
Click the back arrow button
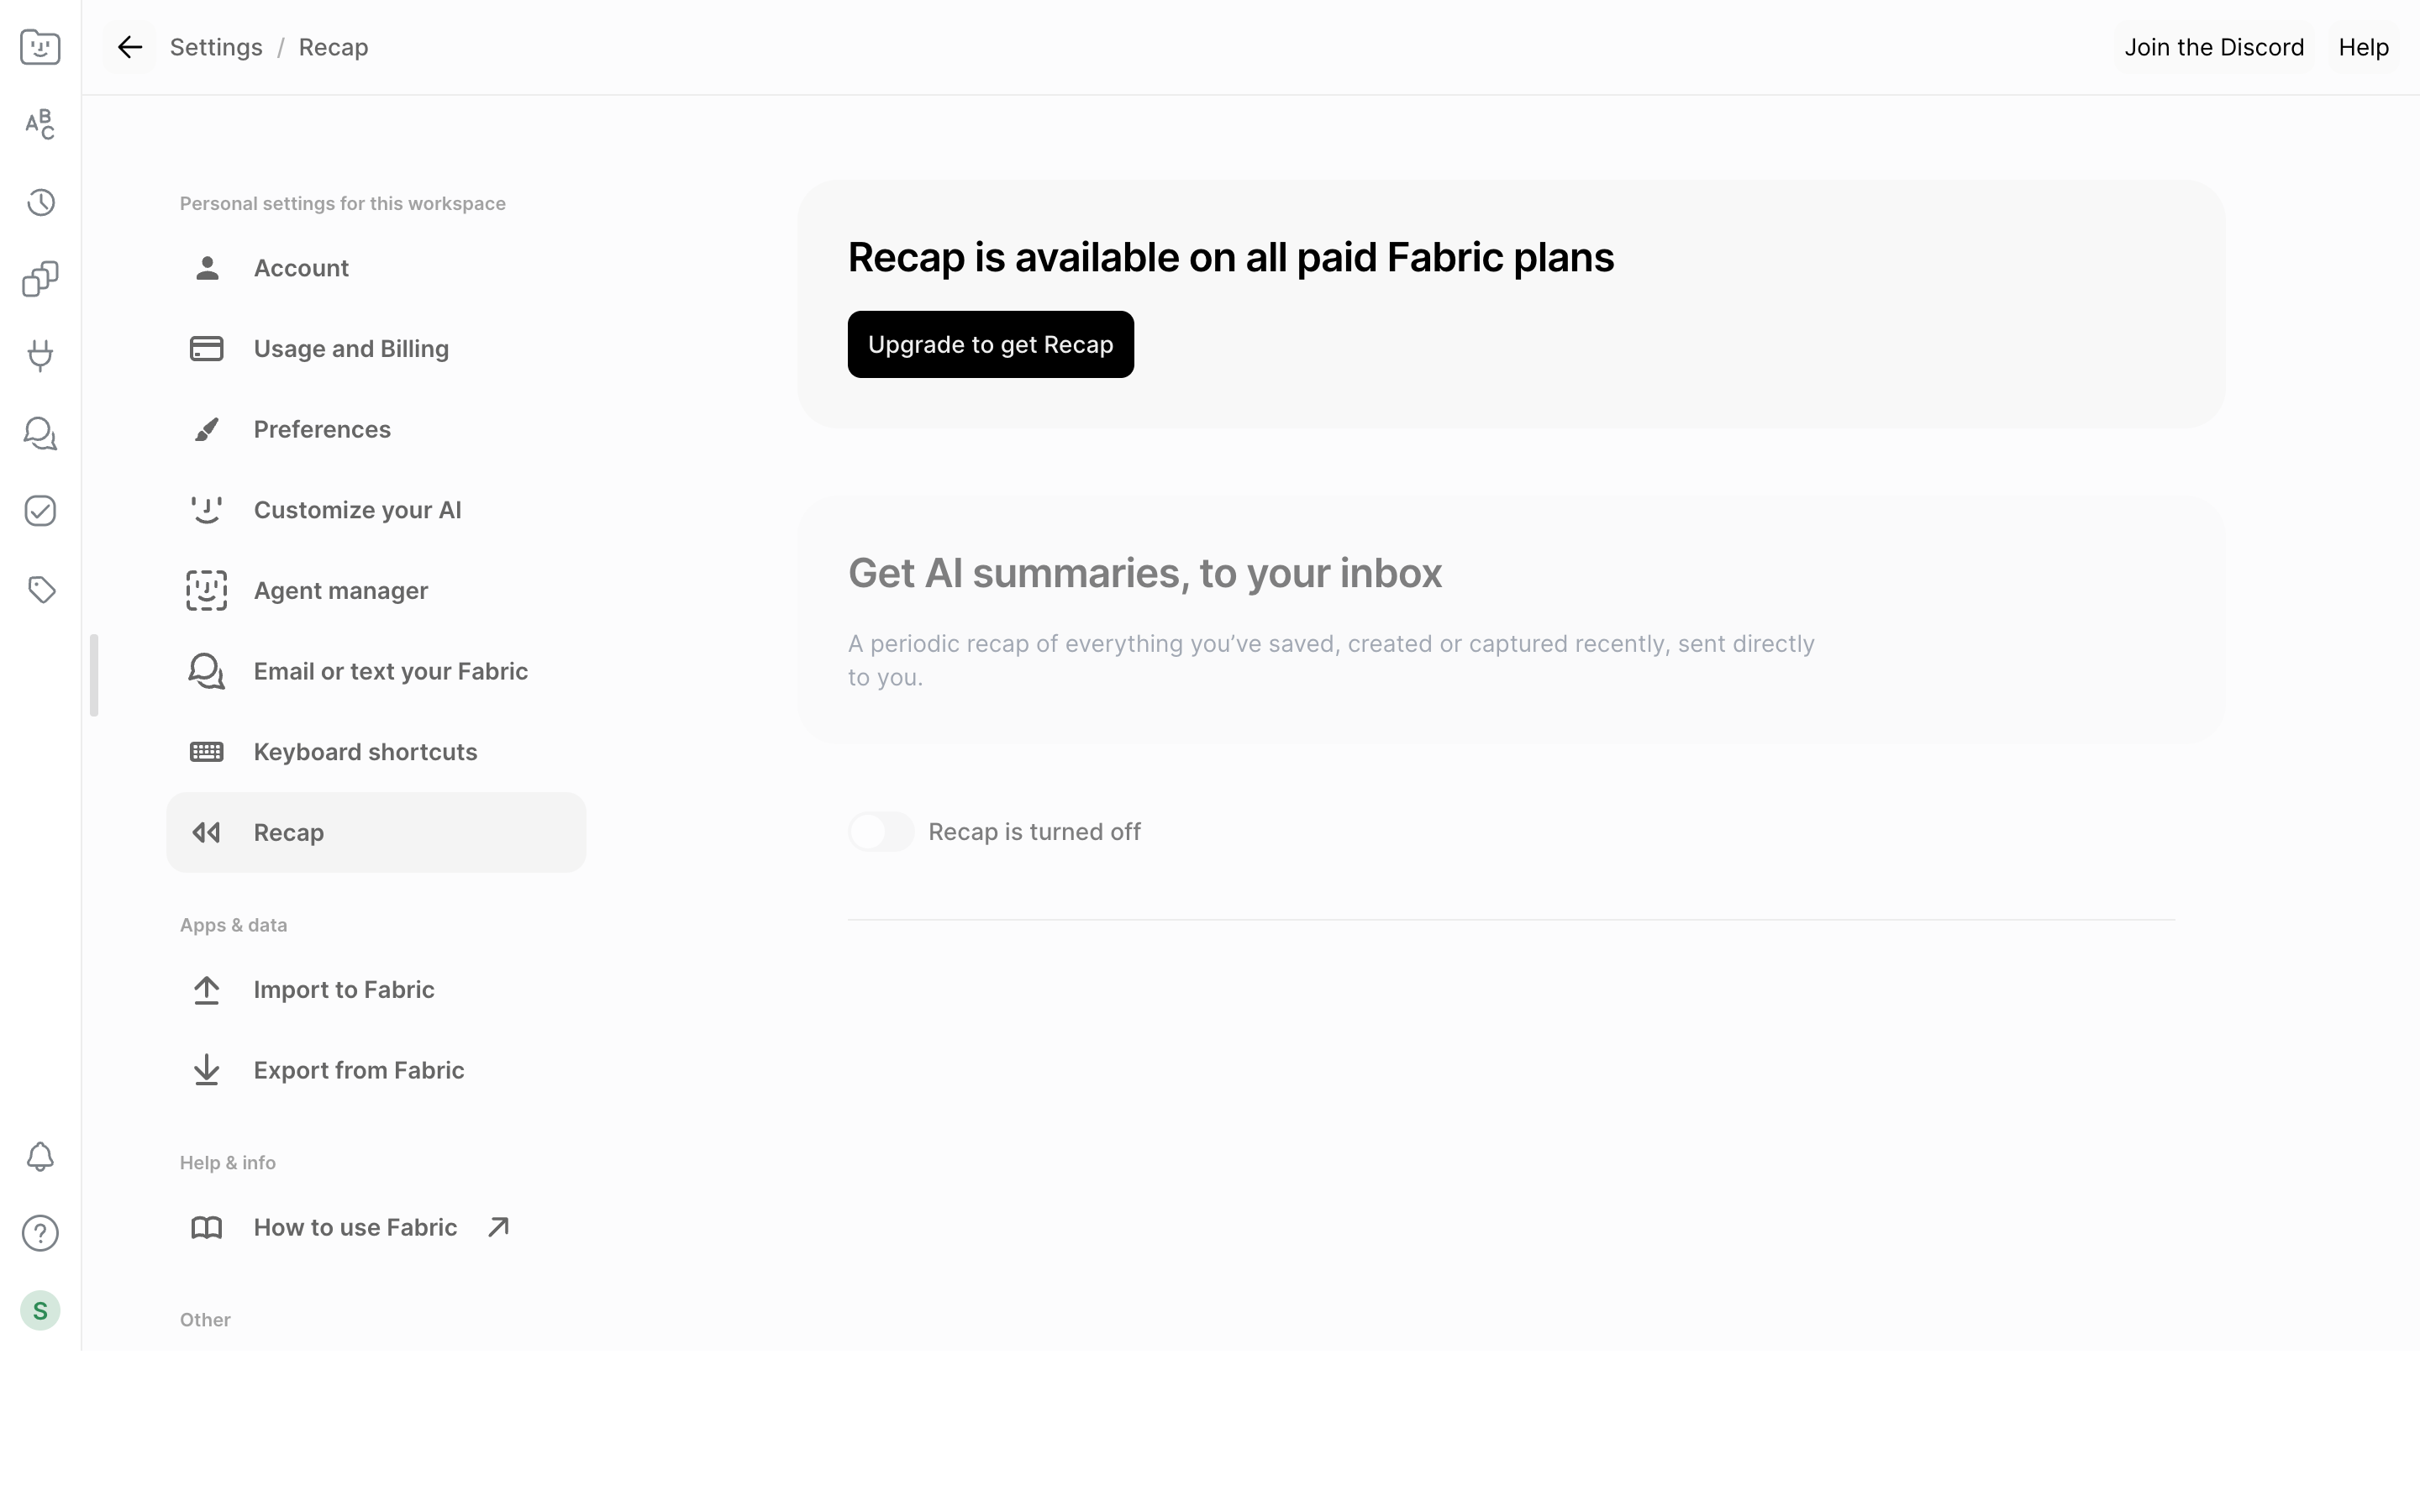click(130, 47)
